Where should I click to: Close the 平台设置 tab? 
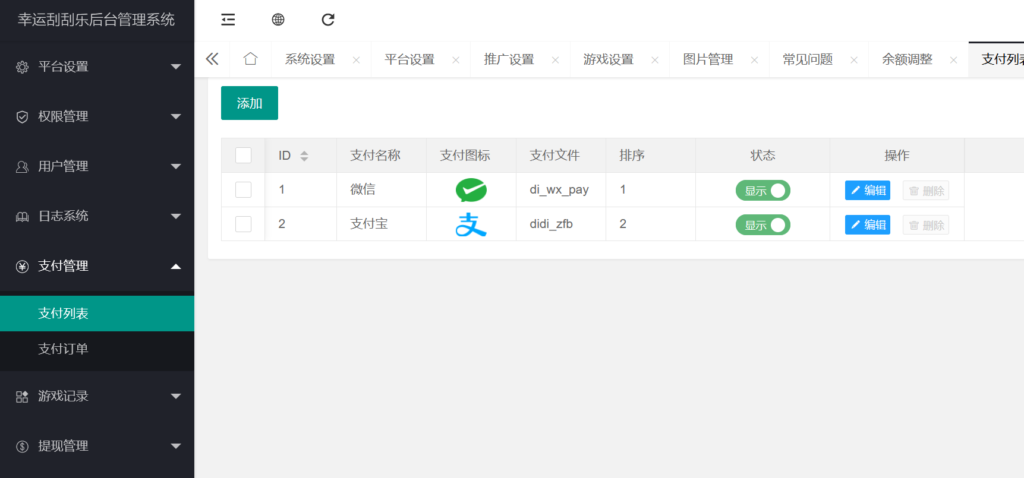[456, 60]
